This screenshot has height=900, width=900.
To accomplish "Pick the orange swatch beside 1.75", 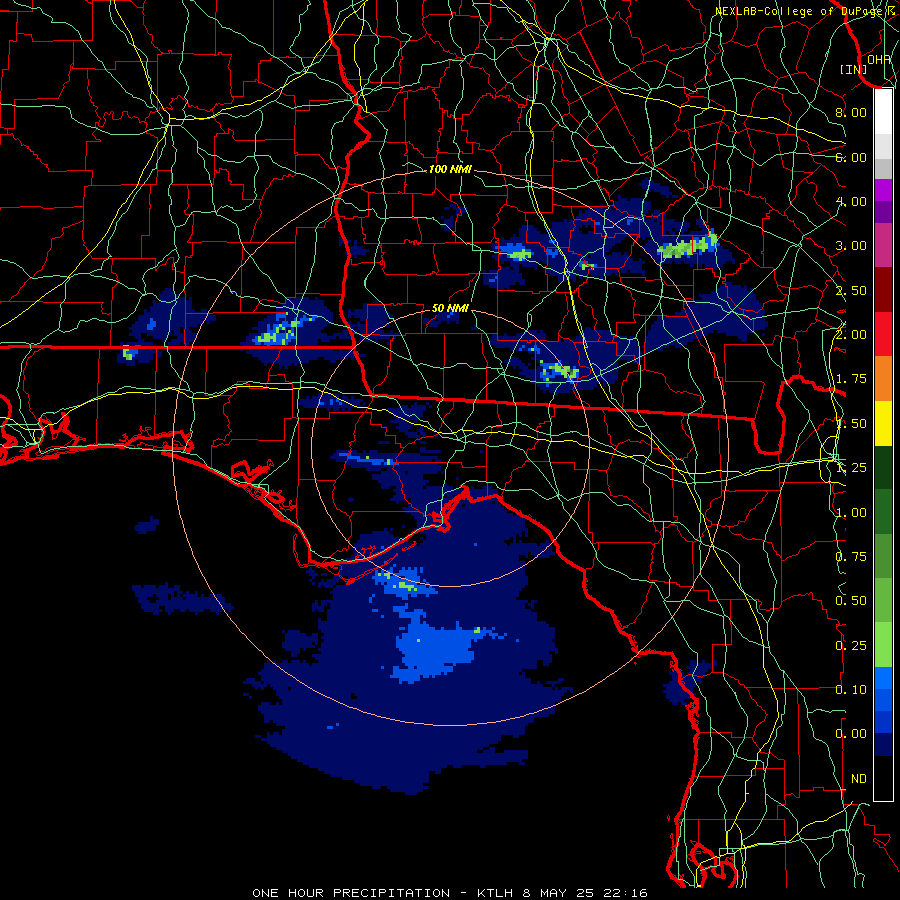I will tap(883, 379).
